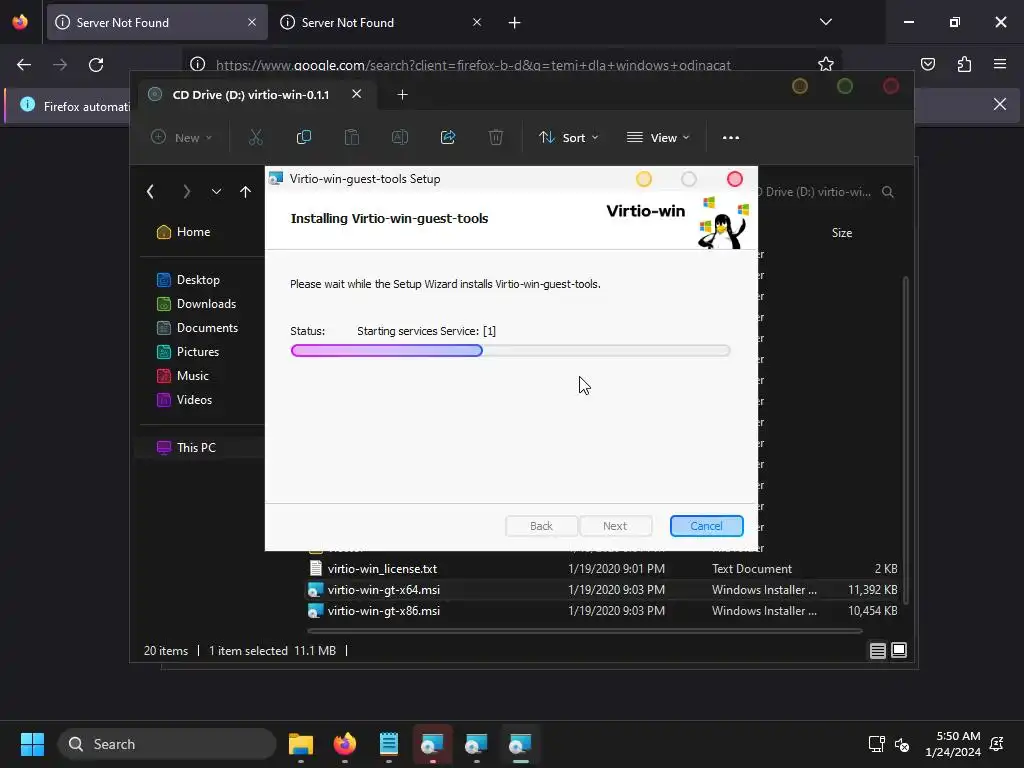Click the Copy icon in Explorer toolbar
Viewport: 1024px width, 768px height.
[x=304, y=137]
